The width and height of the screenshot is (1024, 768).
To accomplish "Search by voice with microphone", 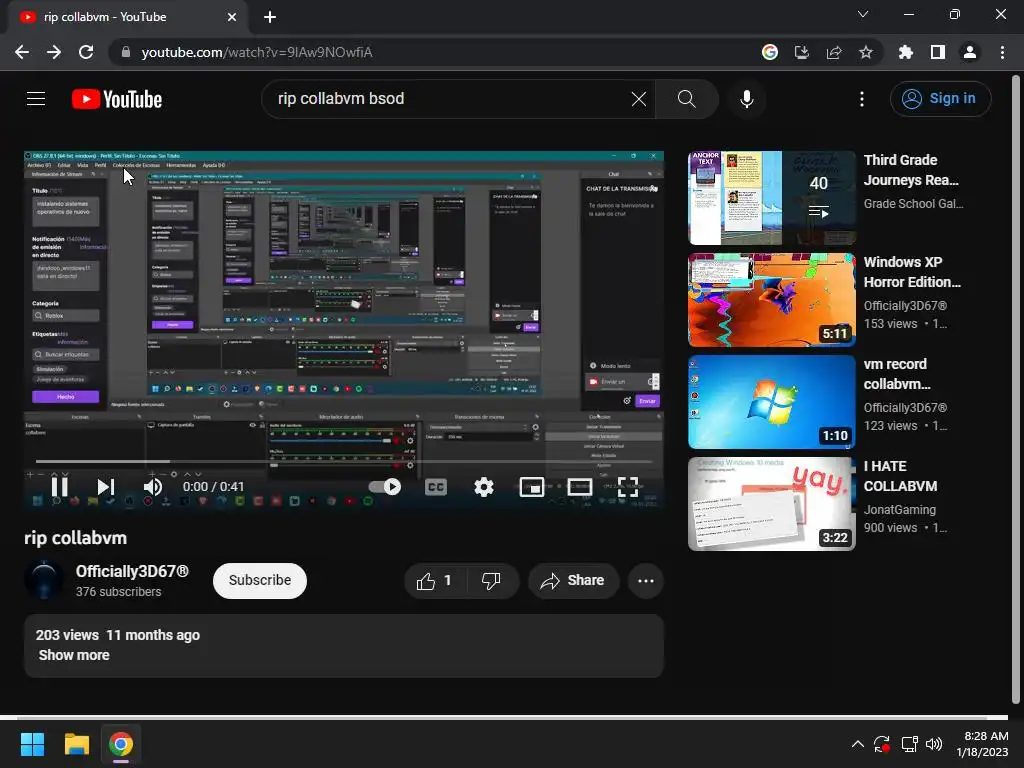I will point(746,99).
